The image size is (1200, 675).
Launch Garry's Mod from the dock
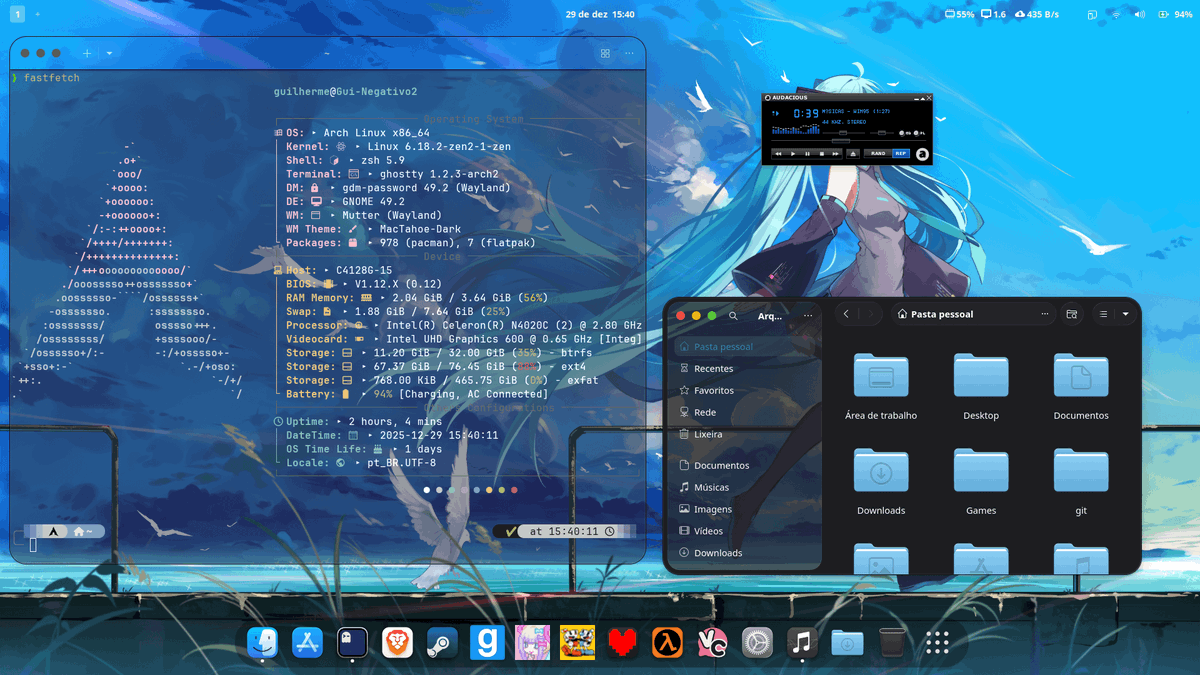click(x=487, y=643)
